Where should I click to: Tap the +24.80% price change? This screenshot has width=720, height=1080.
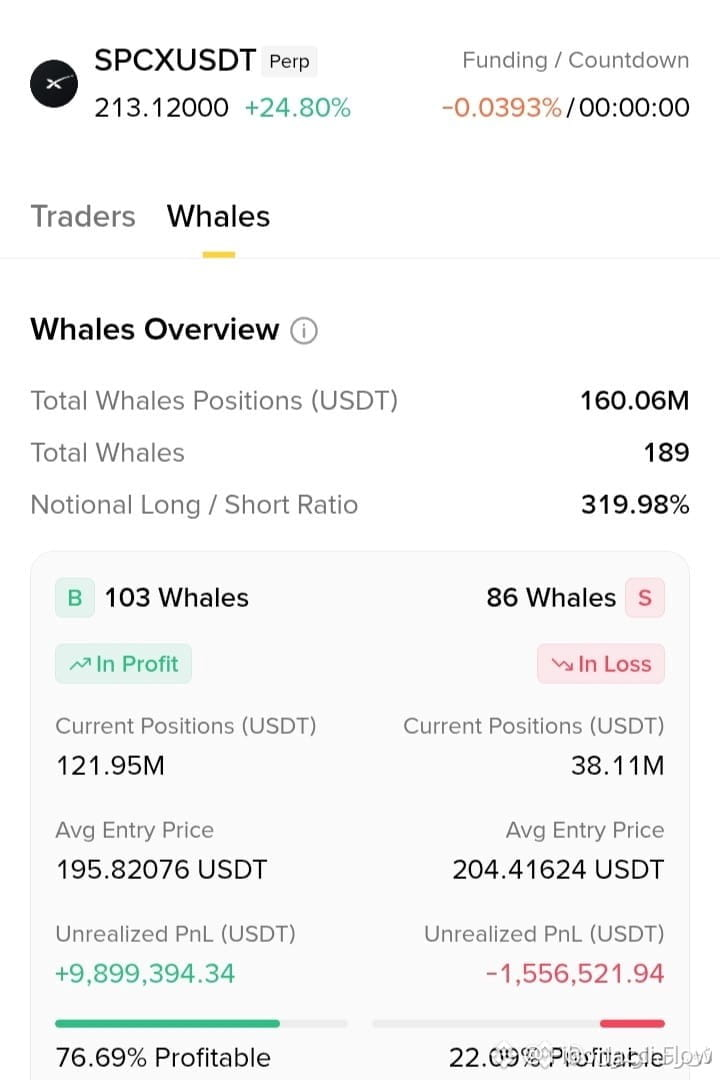(x=298, y=108)
